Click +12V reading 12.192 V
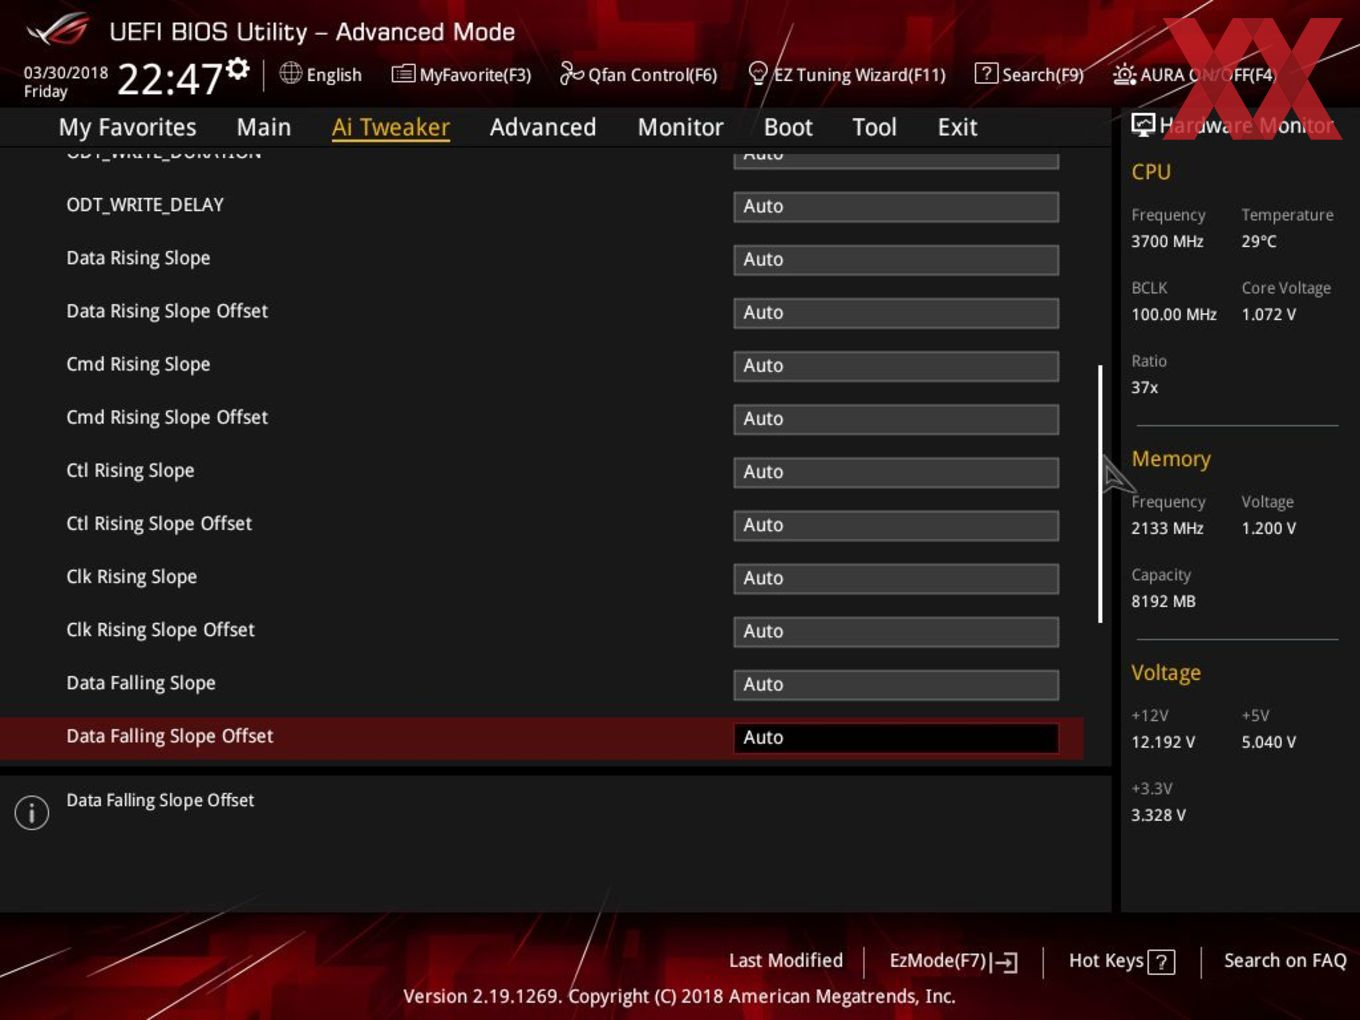The height and width of the screenshot is (1020, 1360). (x=1163, y=742)
